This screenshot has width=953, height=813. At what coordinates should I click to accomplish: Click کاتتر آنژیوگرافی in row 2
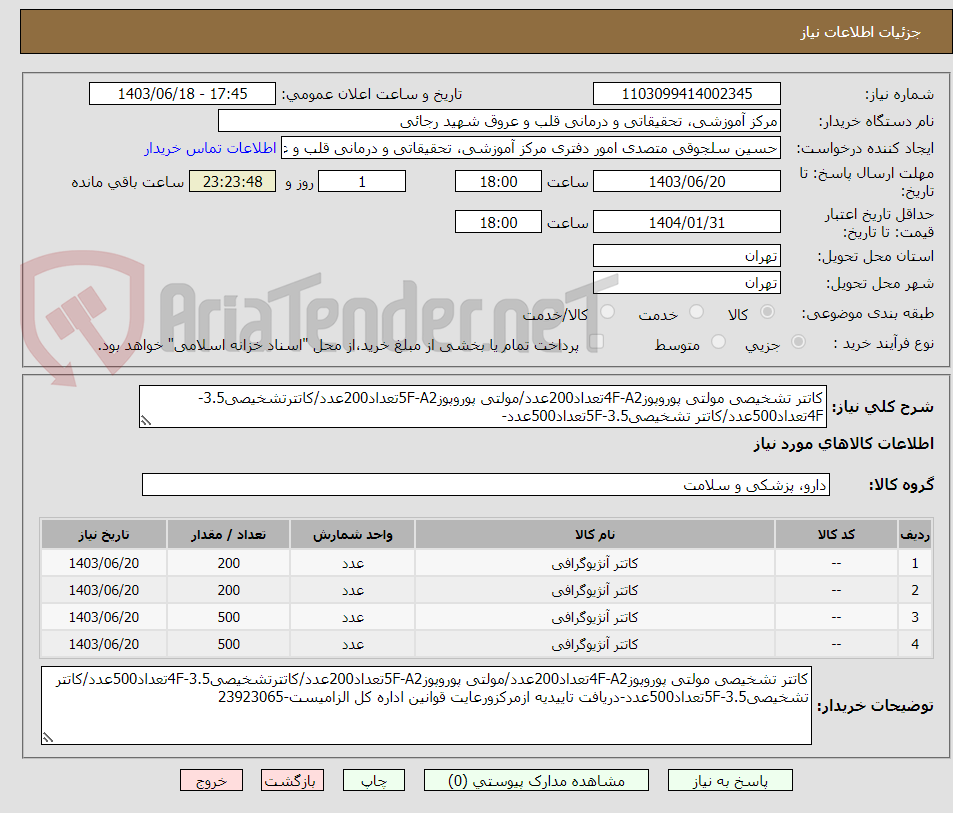pyautogui.click(x=595, y=591)
